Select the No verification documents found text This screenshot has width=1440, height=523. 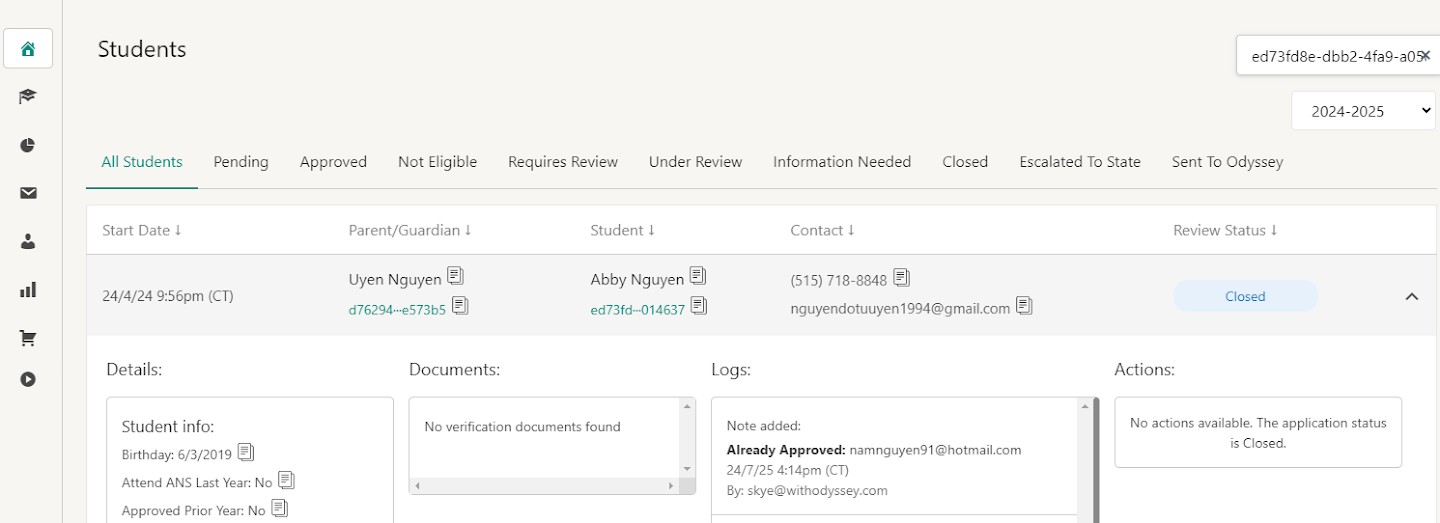[x=522, y=427]
